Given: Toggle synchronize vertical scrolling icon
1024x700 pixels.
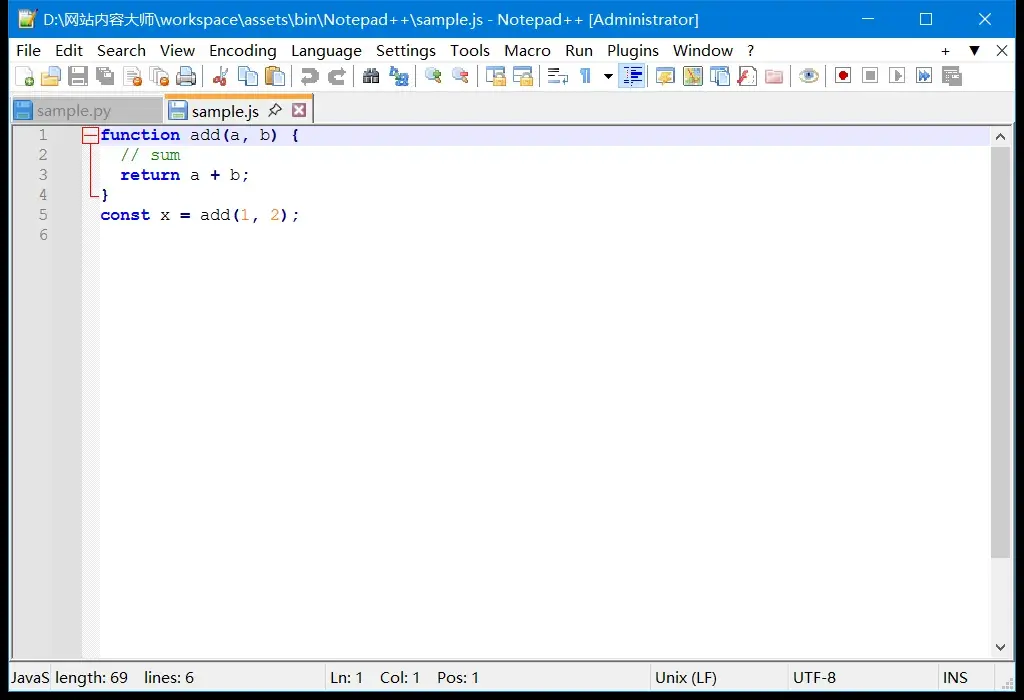Looking at the screenshot, I should tap(495, 76).
